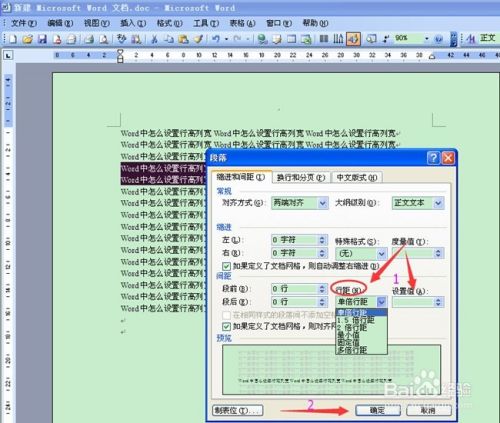500x423 pixels.
Task: Open the 大纲级别 outline level dropdown
Action: pyautogui.click(x=438, y=203)
